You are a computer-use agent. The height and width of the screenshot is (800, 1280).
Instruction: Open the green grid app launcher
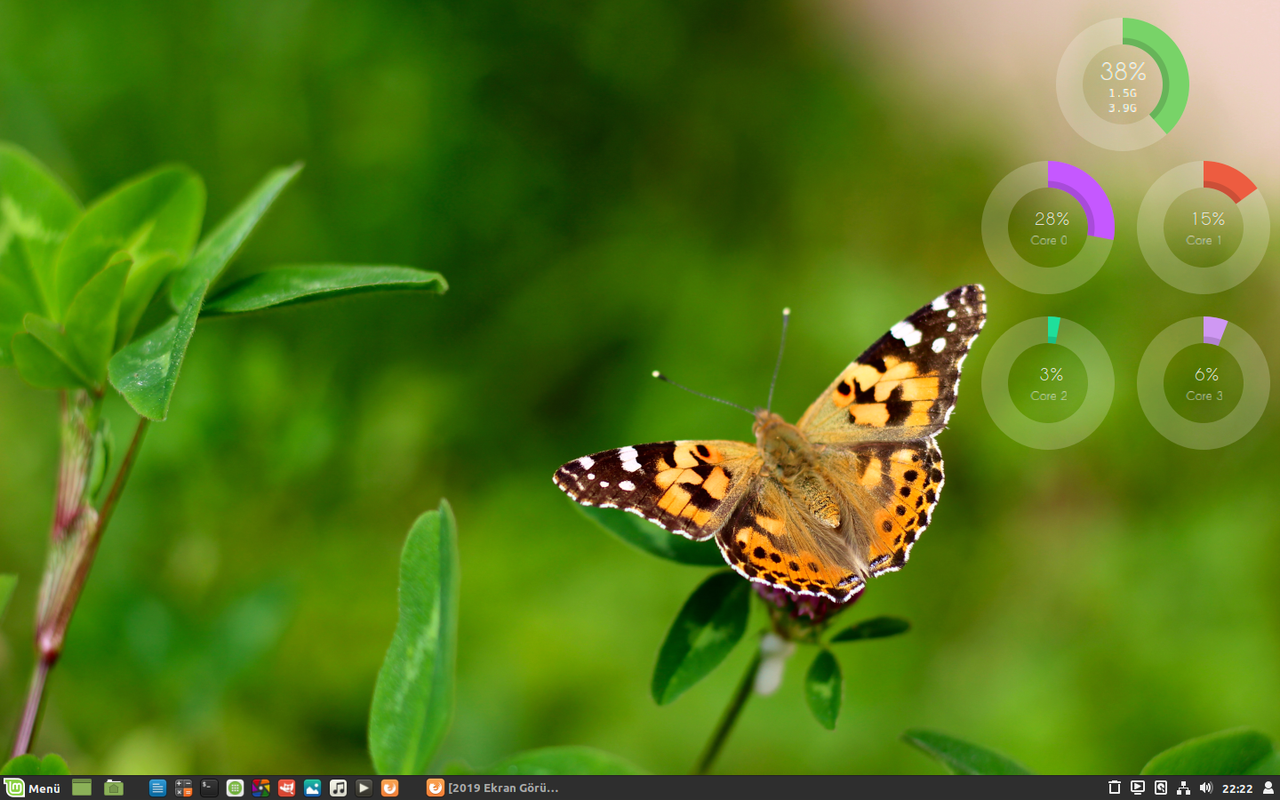[x=235, y=788]
